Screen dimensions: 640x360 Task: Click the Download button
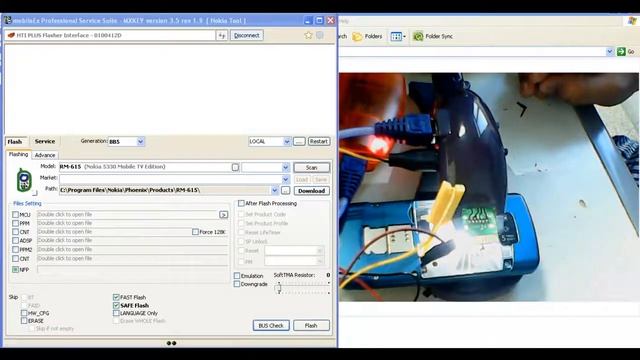[311, 191]
